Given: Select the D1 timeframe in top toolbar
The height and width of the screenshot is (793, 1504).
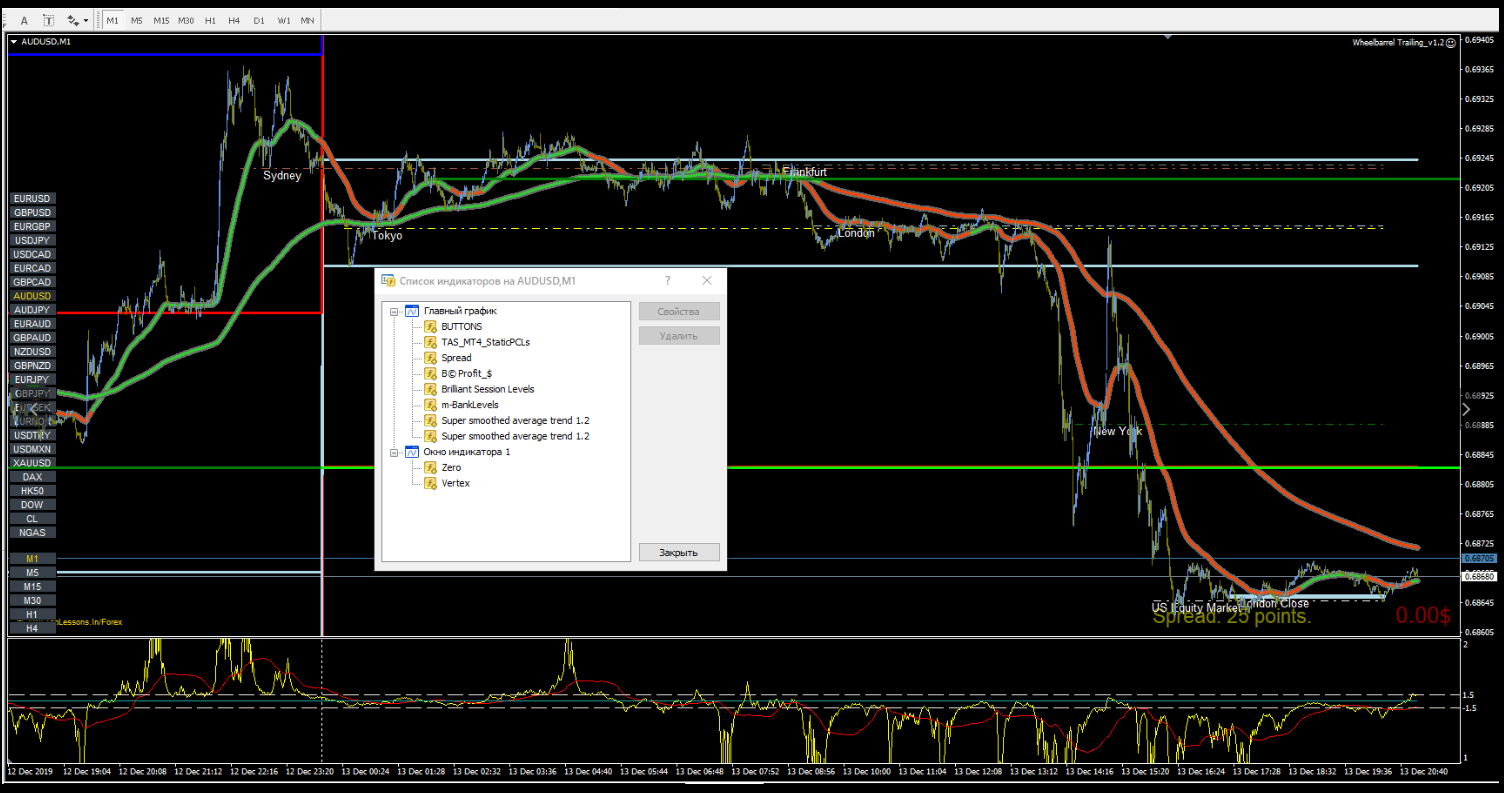Looking at the screenshot, I should pos(259,20).
